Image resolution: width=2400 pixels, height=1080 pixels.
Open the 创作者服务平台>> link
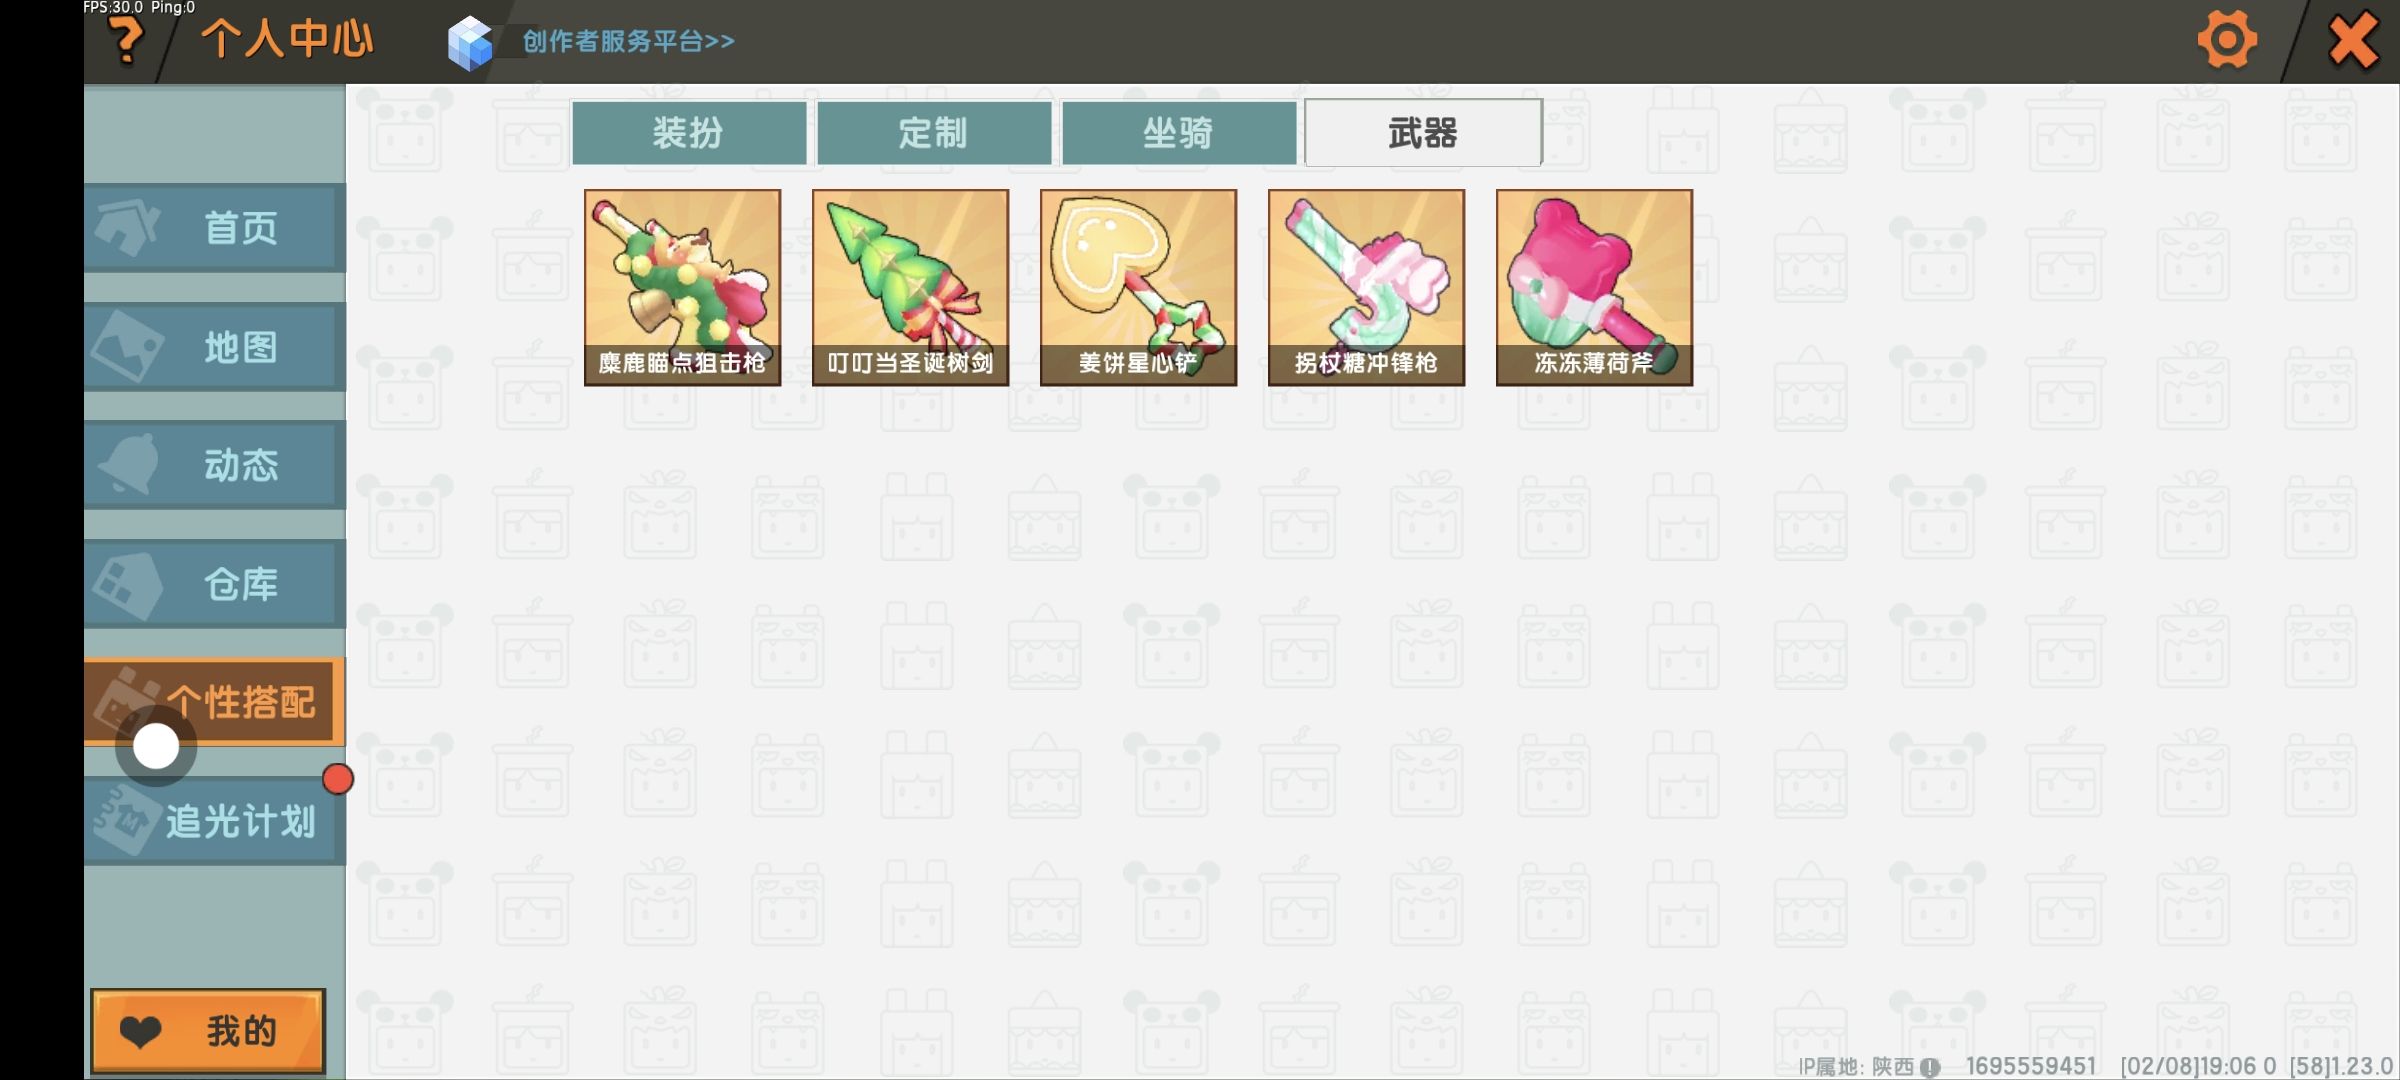(628, 41)
